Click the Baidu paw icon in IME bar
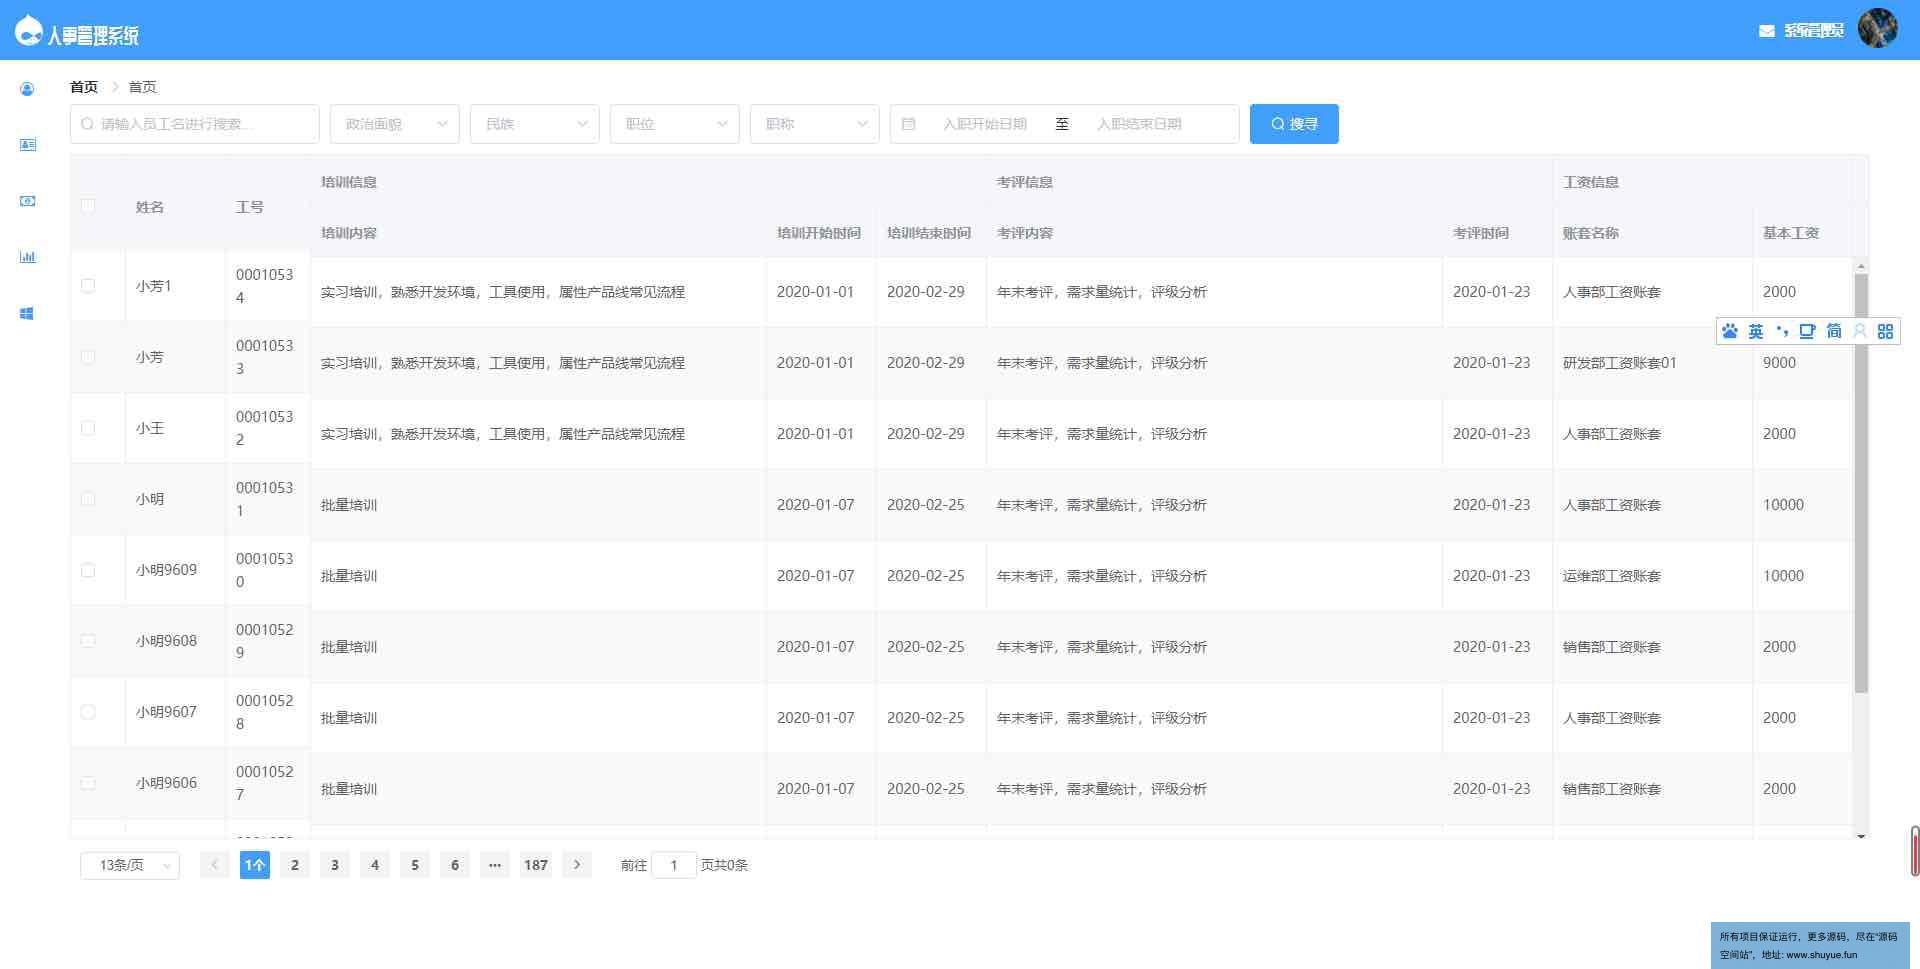Viewport: 1920px width, 969px height. point(1730,331)
